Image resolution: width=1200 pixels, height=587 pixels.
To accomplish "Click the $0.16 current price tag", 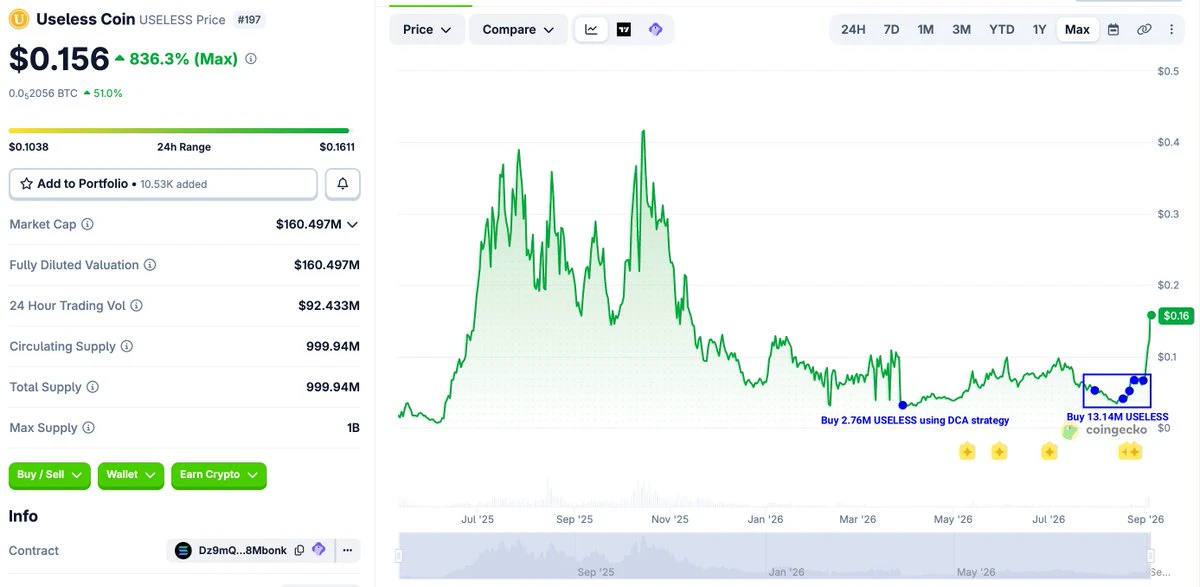I will pos(1176,316).
